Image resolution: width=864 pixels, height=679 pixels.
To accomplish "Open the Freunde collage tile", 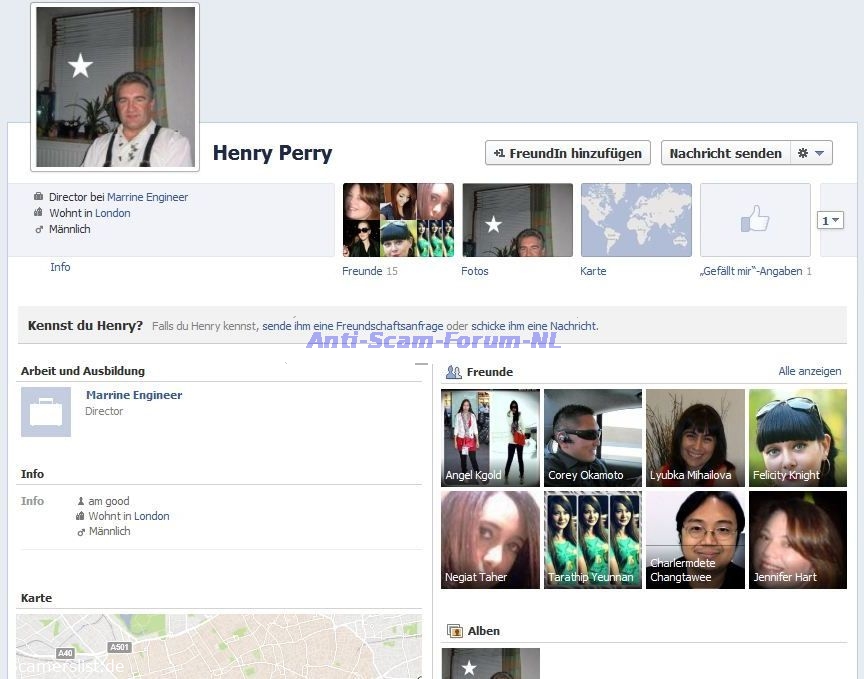I will click(398, 220).
